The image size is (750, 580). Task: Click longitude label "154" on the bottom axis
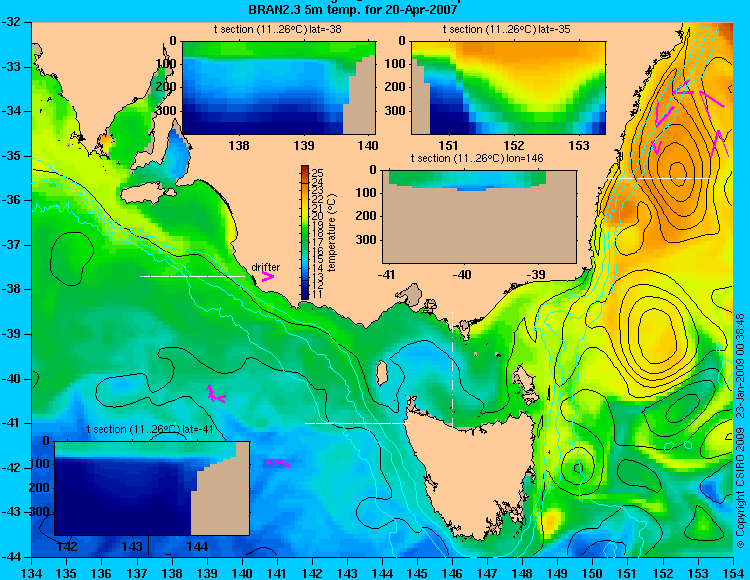[x=733, y=573]
